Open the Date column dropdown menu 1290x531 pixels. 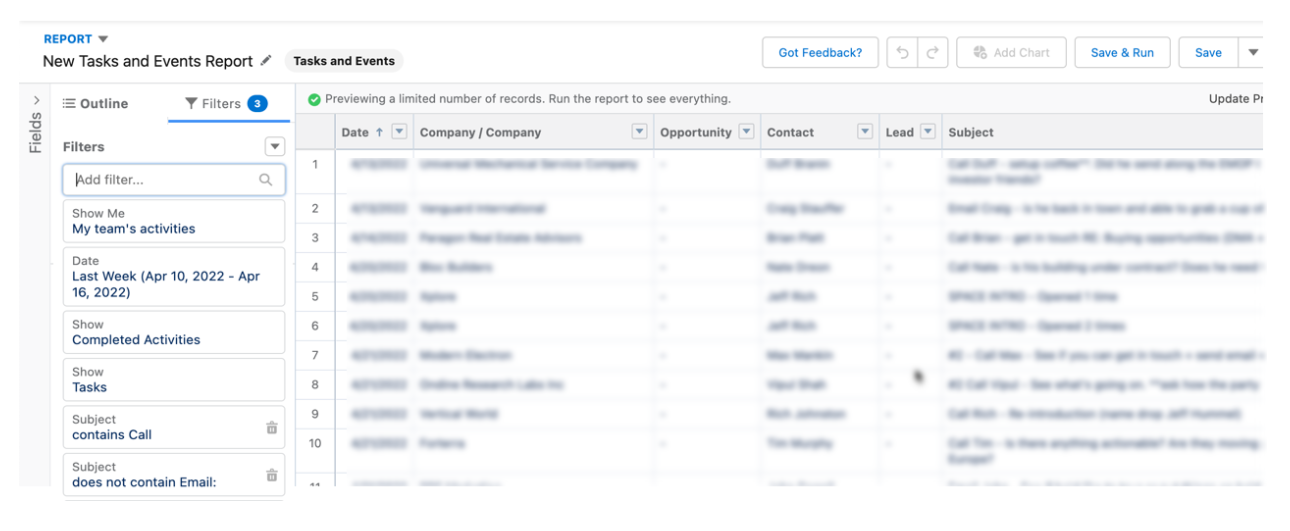399,132
